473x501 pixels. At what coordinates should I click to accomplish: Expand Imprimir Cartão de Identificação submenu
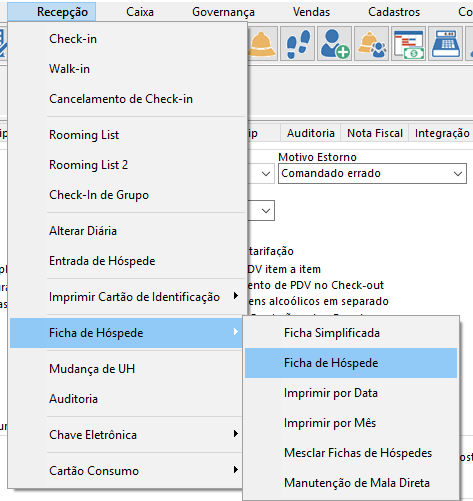pyautogui.click(x=128, y=297)
